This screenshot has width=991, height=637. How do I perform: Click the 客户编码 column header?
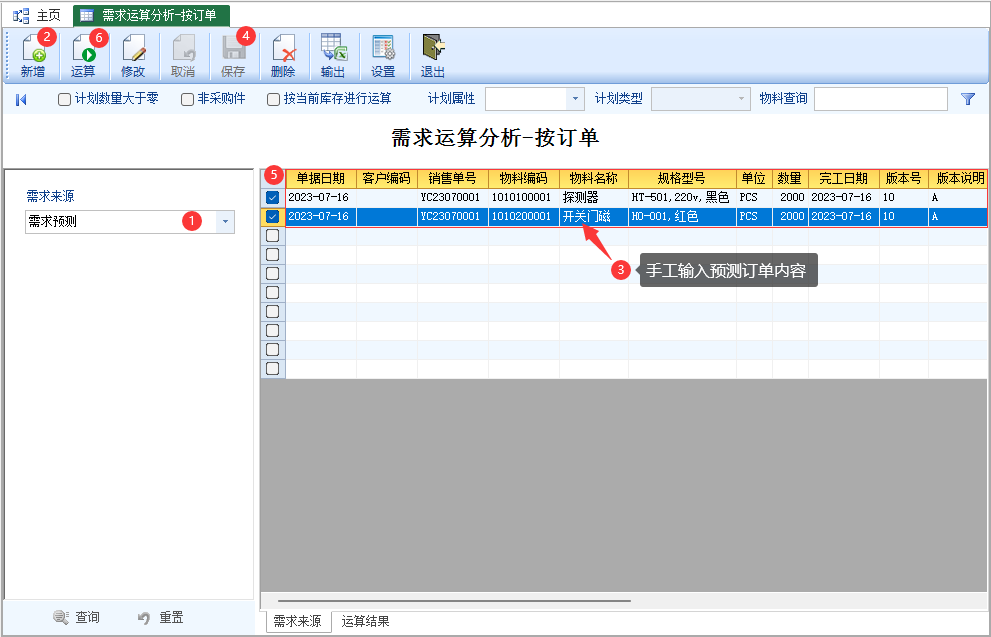(x=387, y=179)
